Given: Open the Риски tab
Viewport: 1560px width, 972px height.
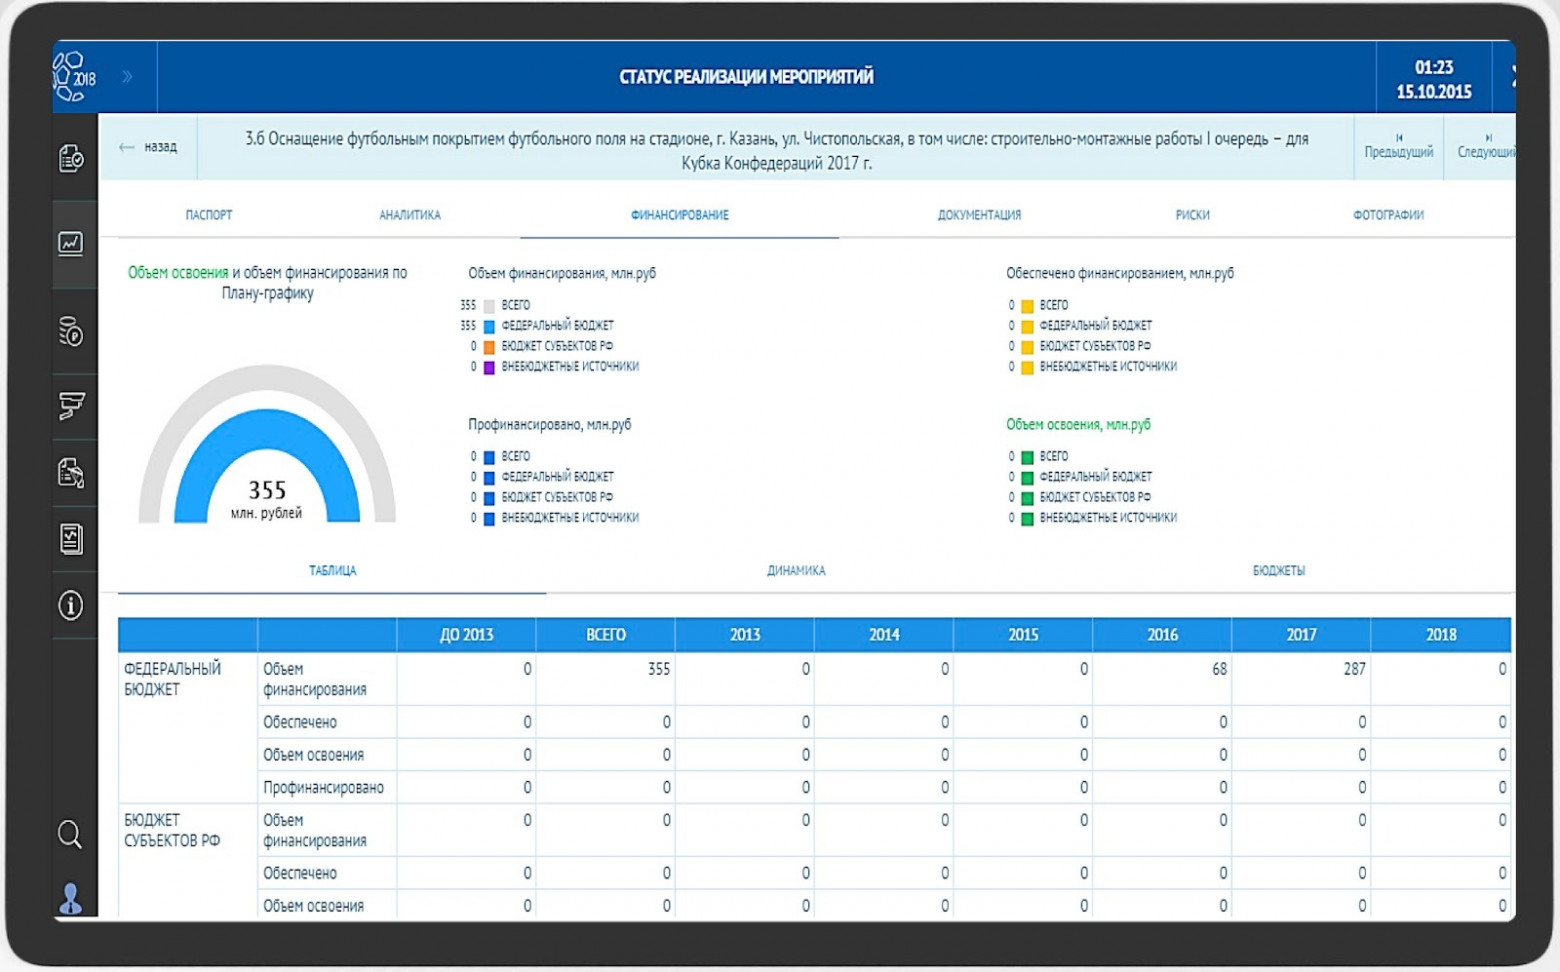Looking at the screenshot, I should (x=1192, y=215).
